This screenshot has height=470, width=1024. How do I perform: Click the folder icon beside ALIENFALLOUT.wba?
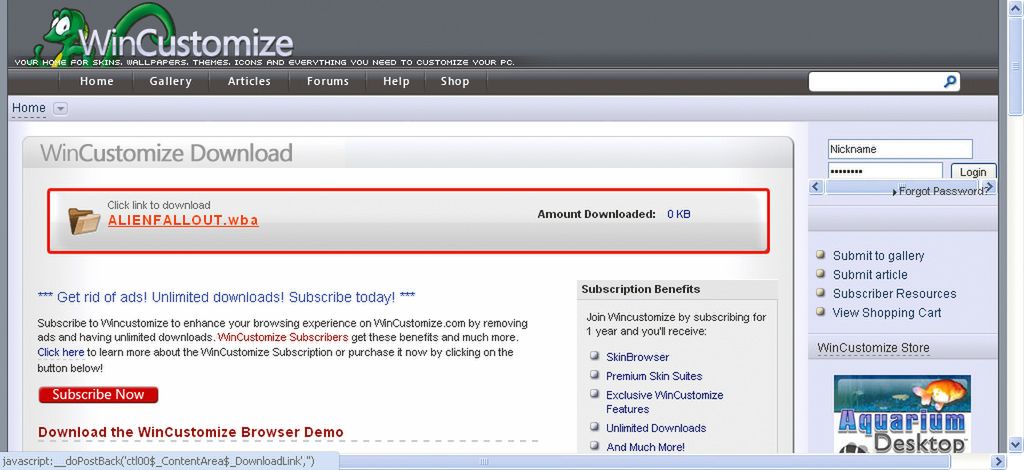point(84,221)
